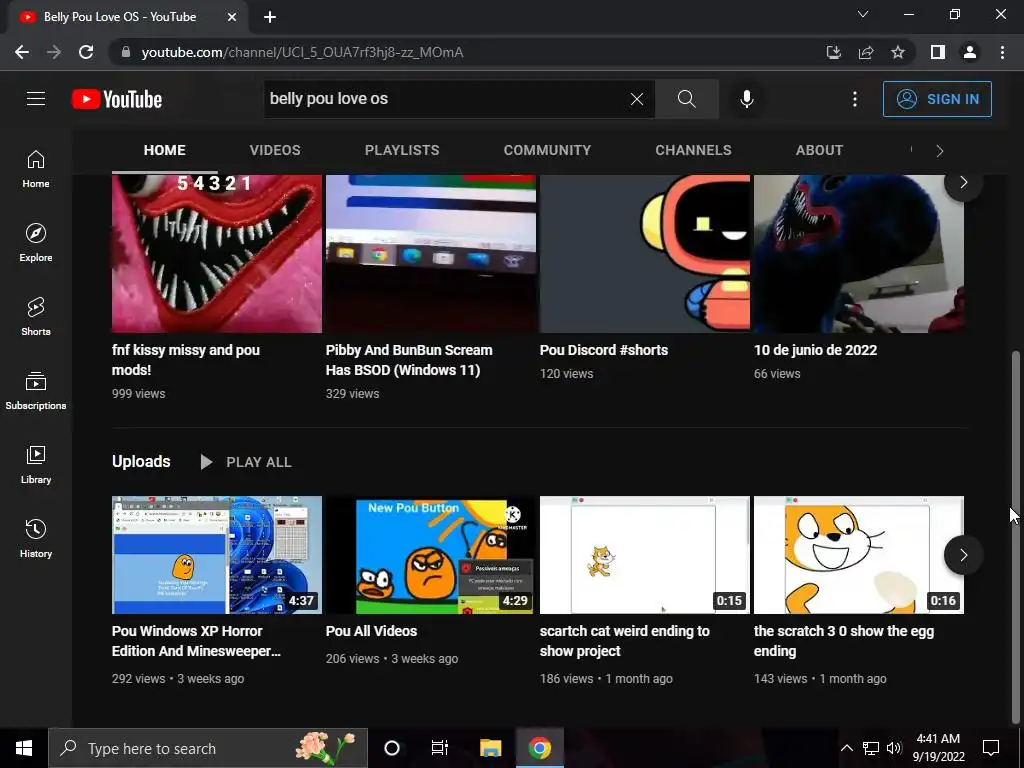
Task: Switch to the CHANNELS tab
Action: [693, 150]
